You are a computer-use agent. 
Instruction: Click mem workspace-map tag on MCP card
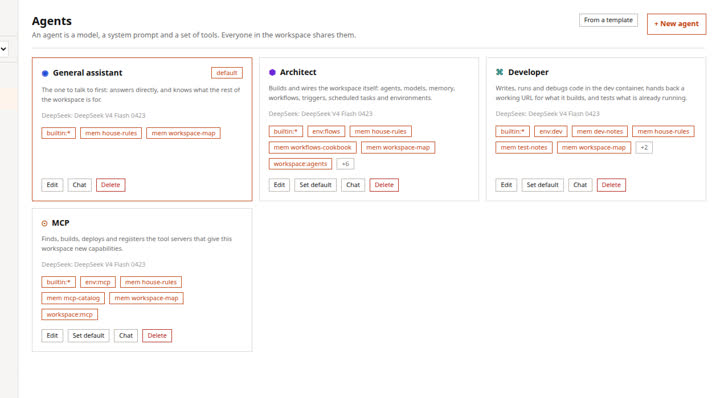coord(146,298)
